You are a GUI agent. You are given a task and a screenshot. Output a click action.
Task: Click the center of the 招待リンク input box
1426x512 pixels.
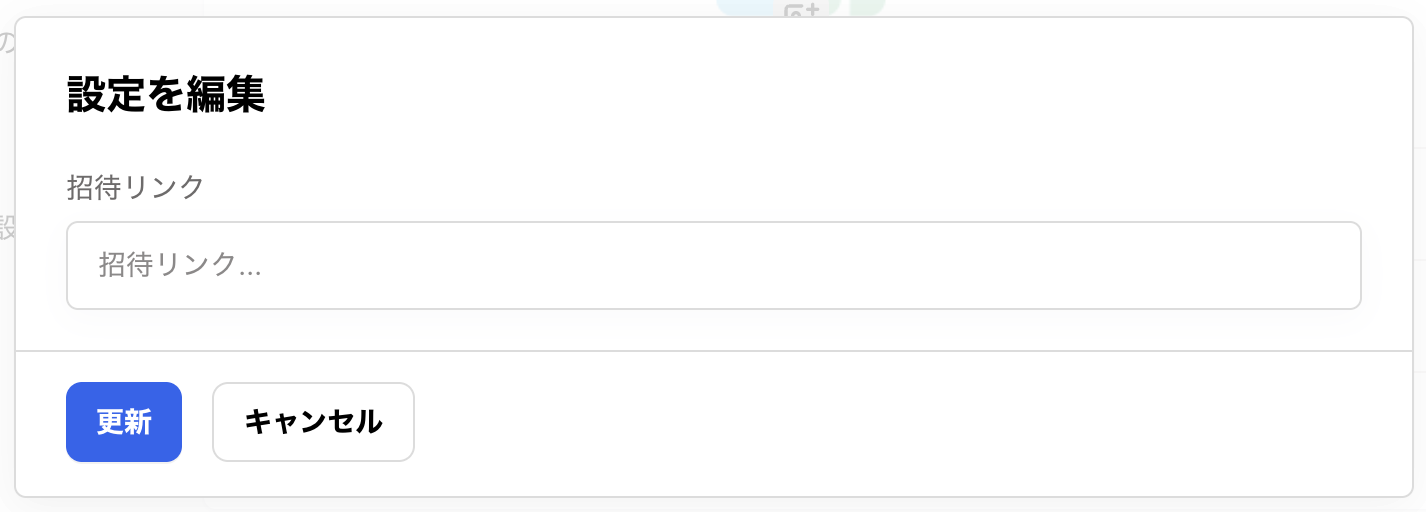pyautogui.click(x=713, y=265)
